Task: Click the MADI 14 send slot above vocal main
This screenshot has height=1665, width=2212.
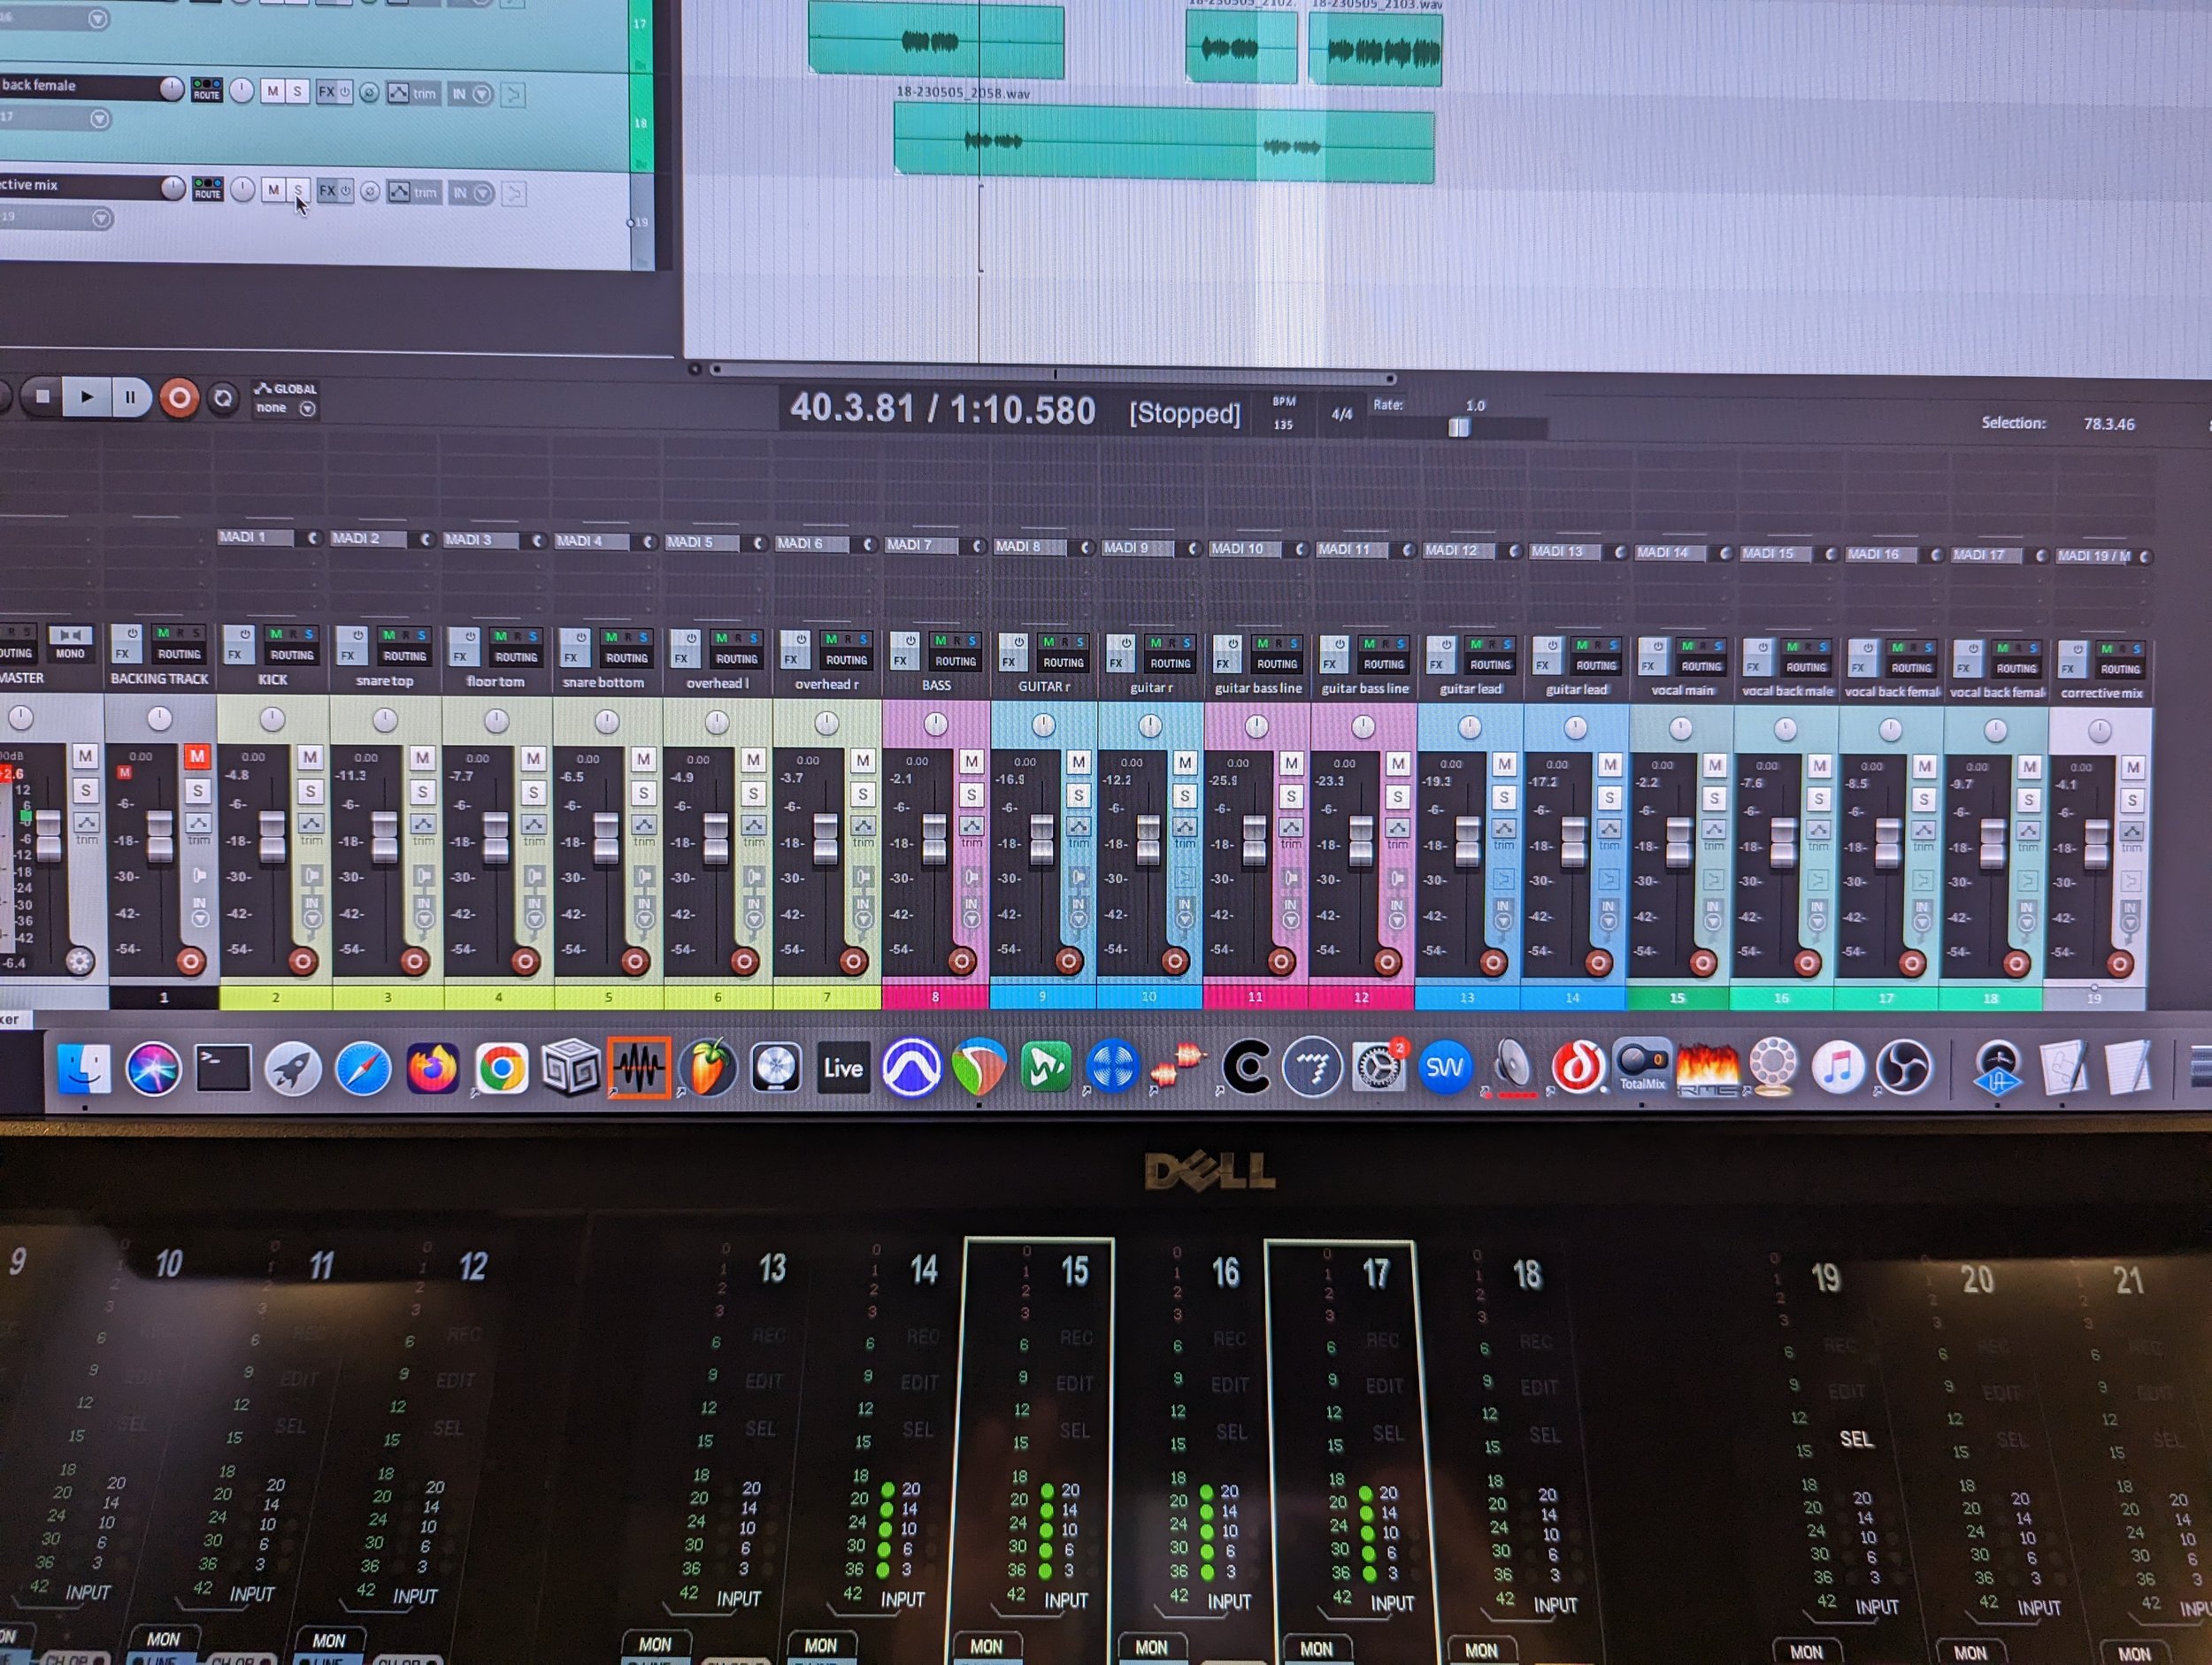Action: point(1670,552)
